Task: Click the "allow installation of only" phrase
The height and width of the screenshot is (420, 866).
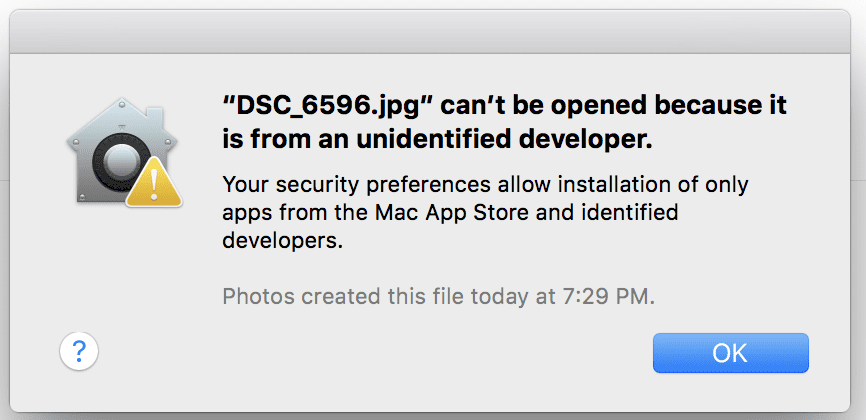Action: (x=622, y=184)
